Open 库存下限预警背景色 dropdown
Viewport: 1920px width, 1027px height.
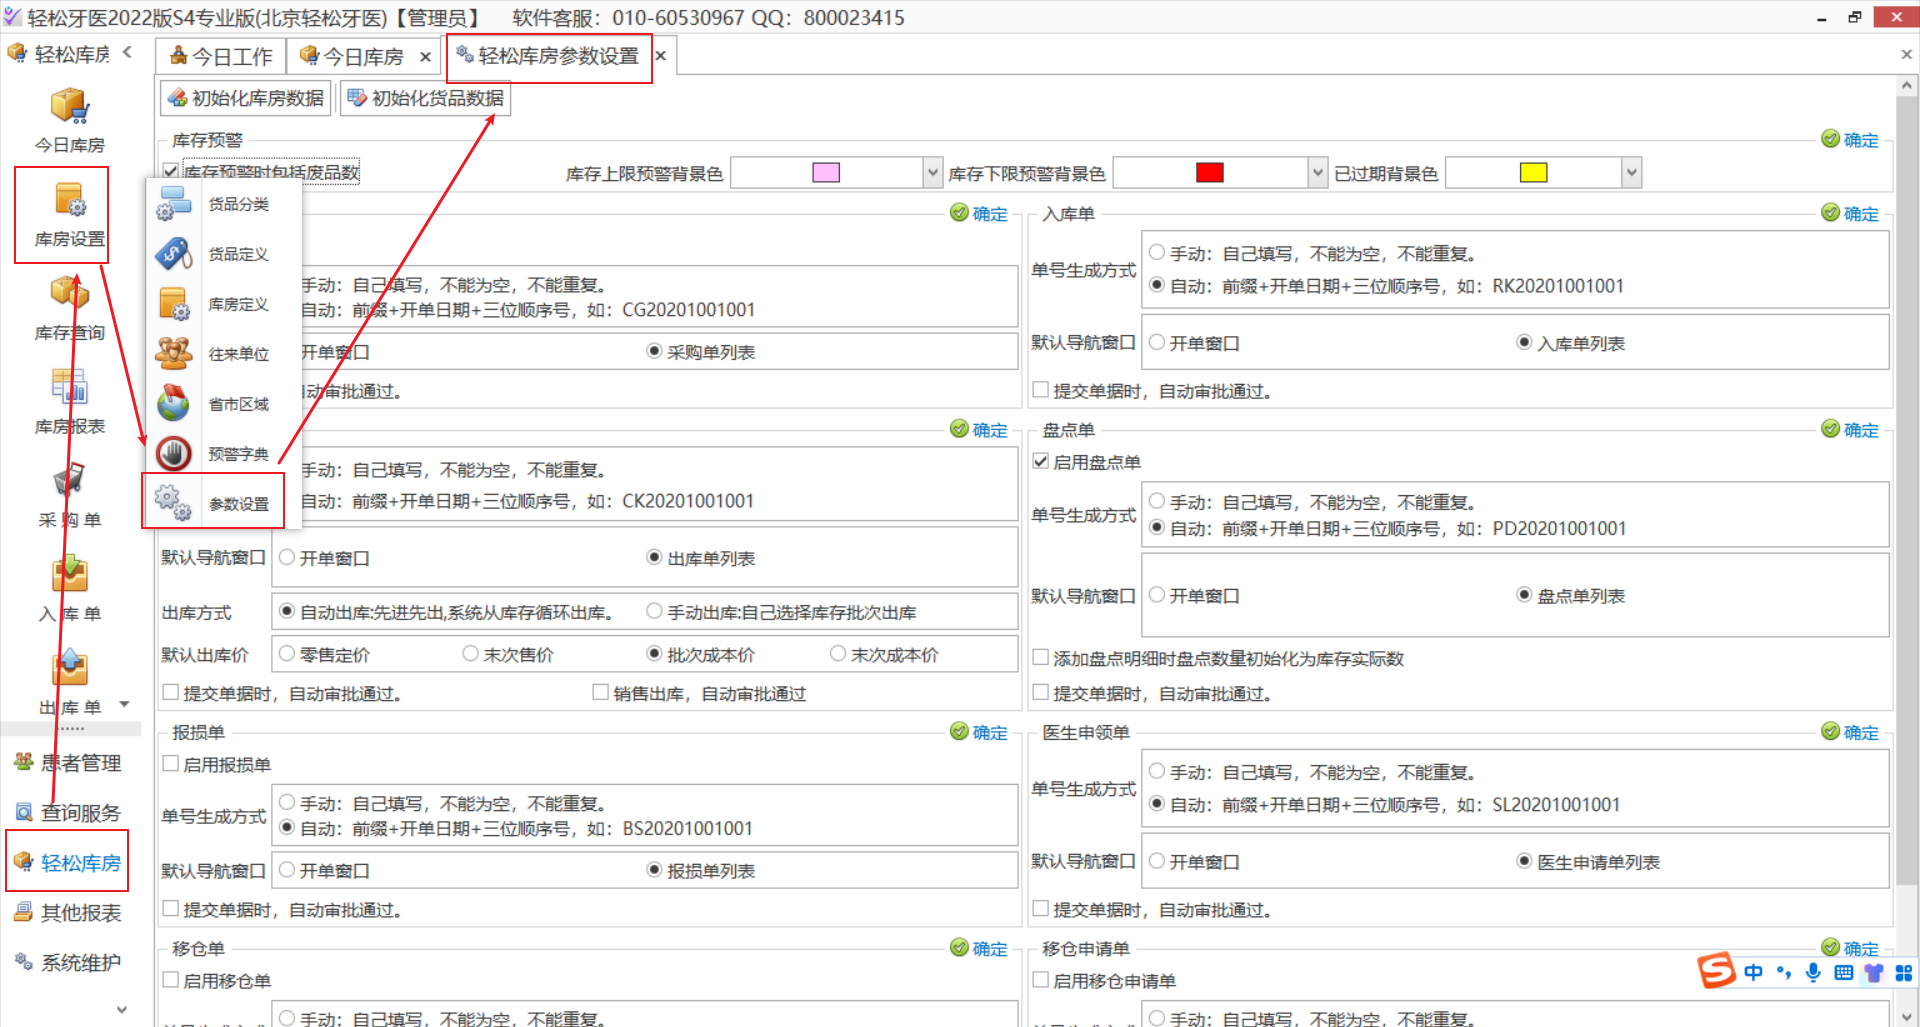pyautogui.click(x=1317, y=173)
